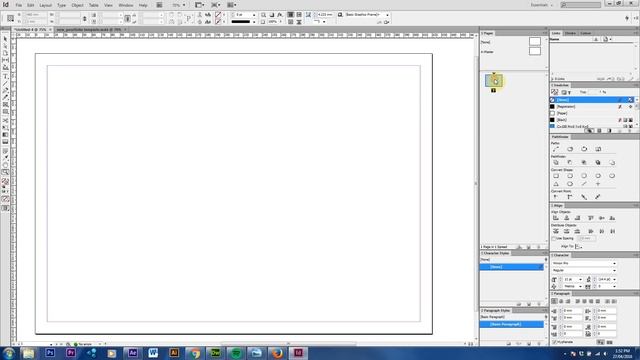
Task: Set paragraph align left
Action: (x=554, y=301)
